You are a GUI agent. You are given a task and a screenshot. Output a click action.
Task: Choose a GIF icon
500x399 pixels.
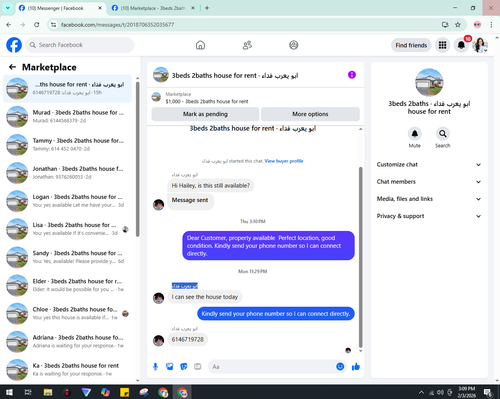coord(198,367)
